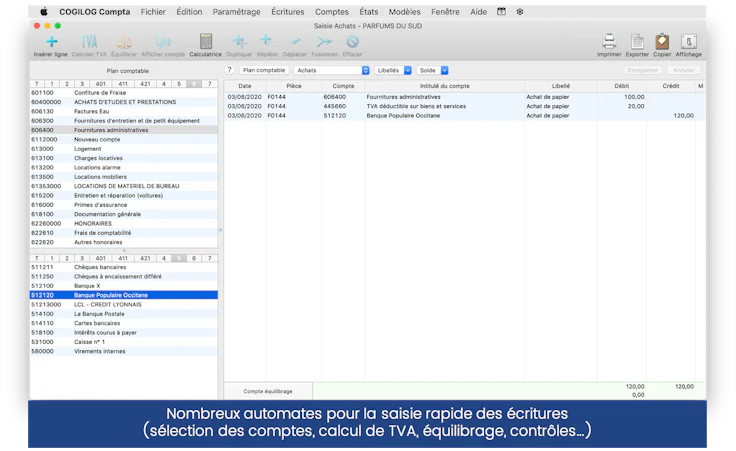The image size is (736, 451).
Task: Select account 514100 La Banque Postale
Action: point(124,314)
